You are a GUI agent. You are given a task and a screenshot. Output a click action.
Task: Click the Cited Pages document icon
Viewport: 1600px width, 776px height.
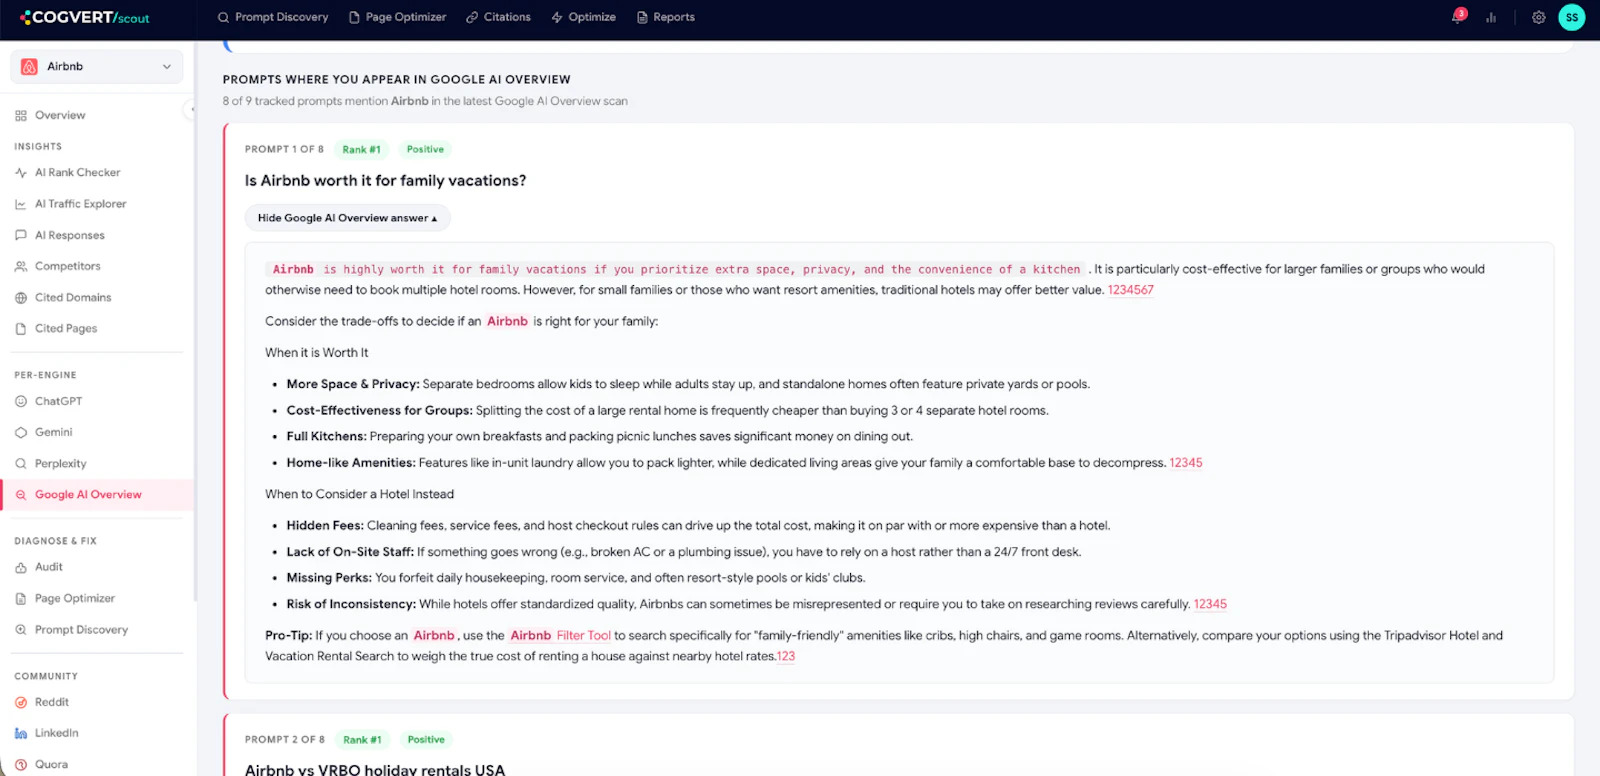tap(21, 328)
